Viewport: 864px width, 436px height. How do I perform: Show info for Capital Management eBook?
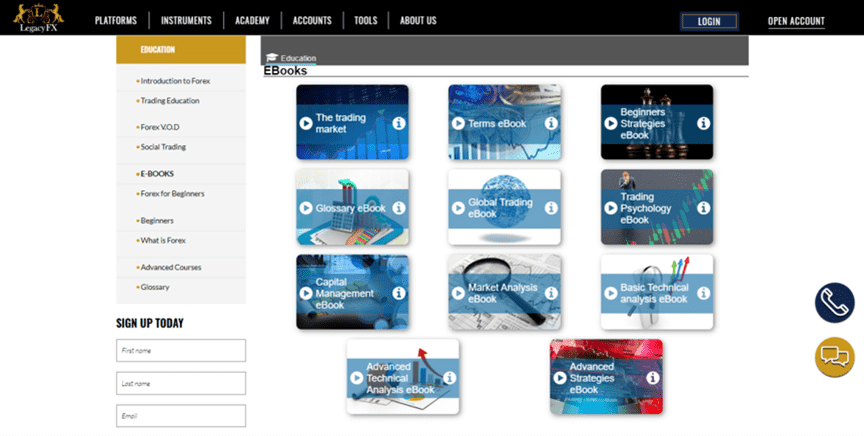(x=399, y=293)
